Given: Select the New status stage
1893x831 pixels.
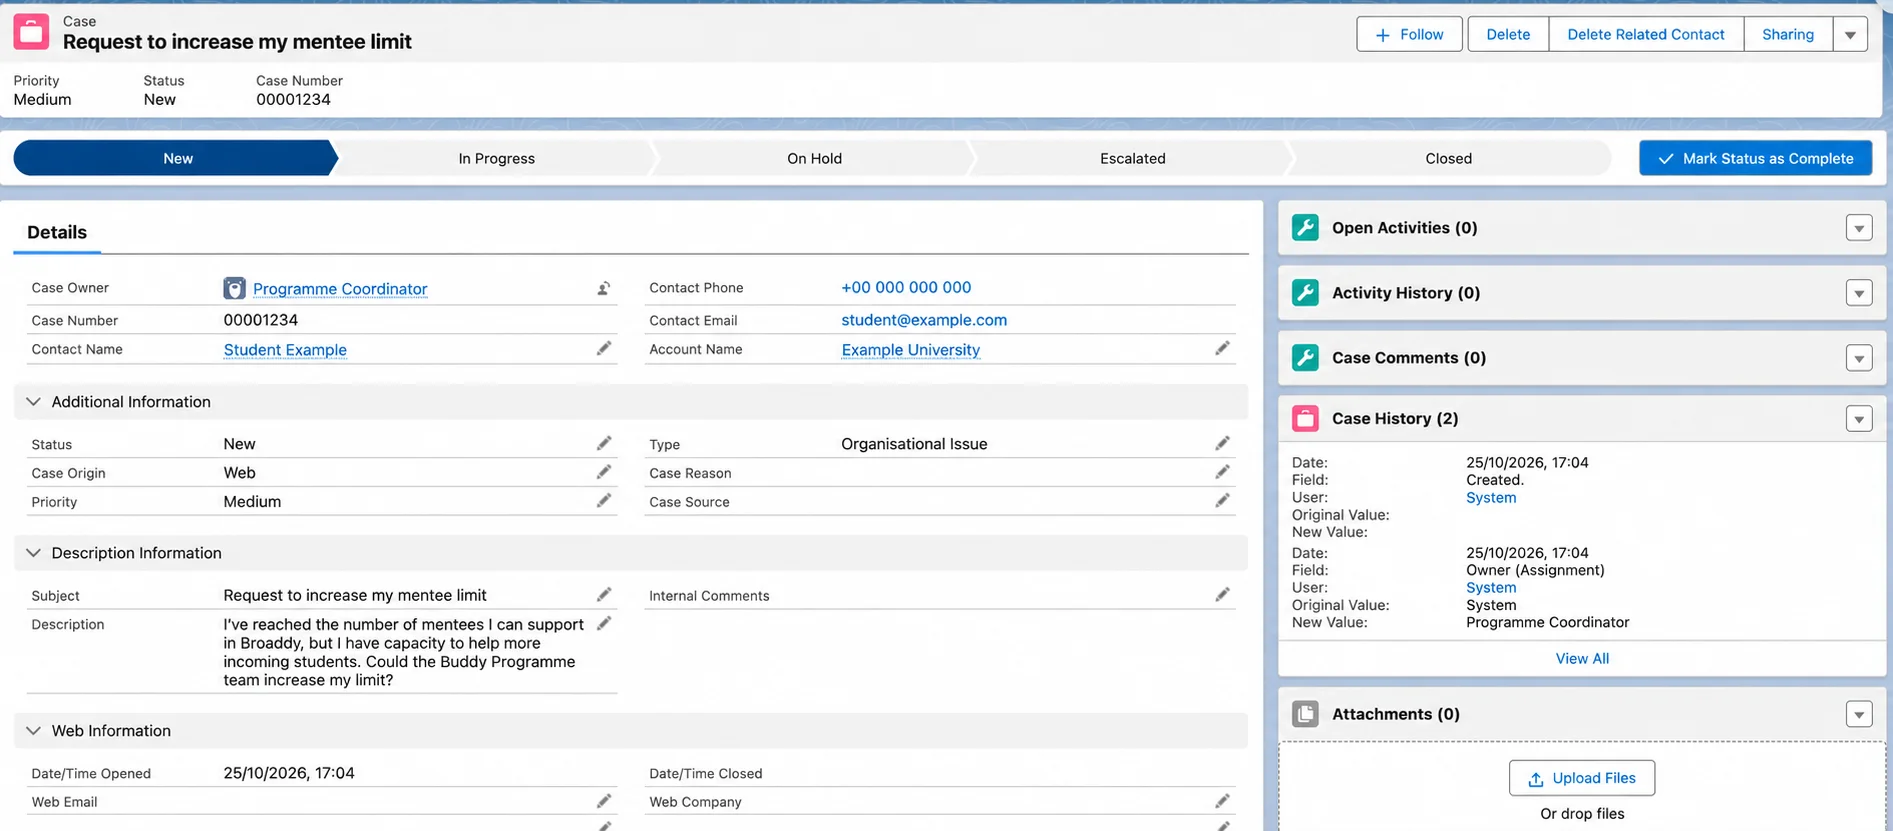Looking at the screenshot, I should [x=177, y=158].
